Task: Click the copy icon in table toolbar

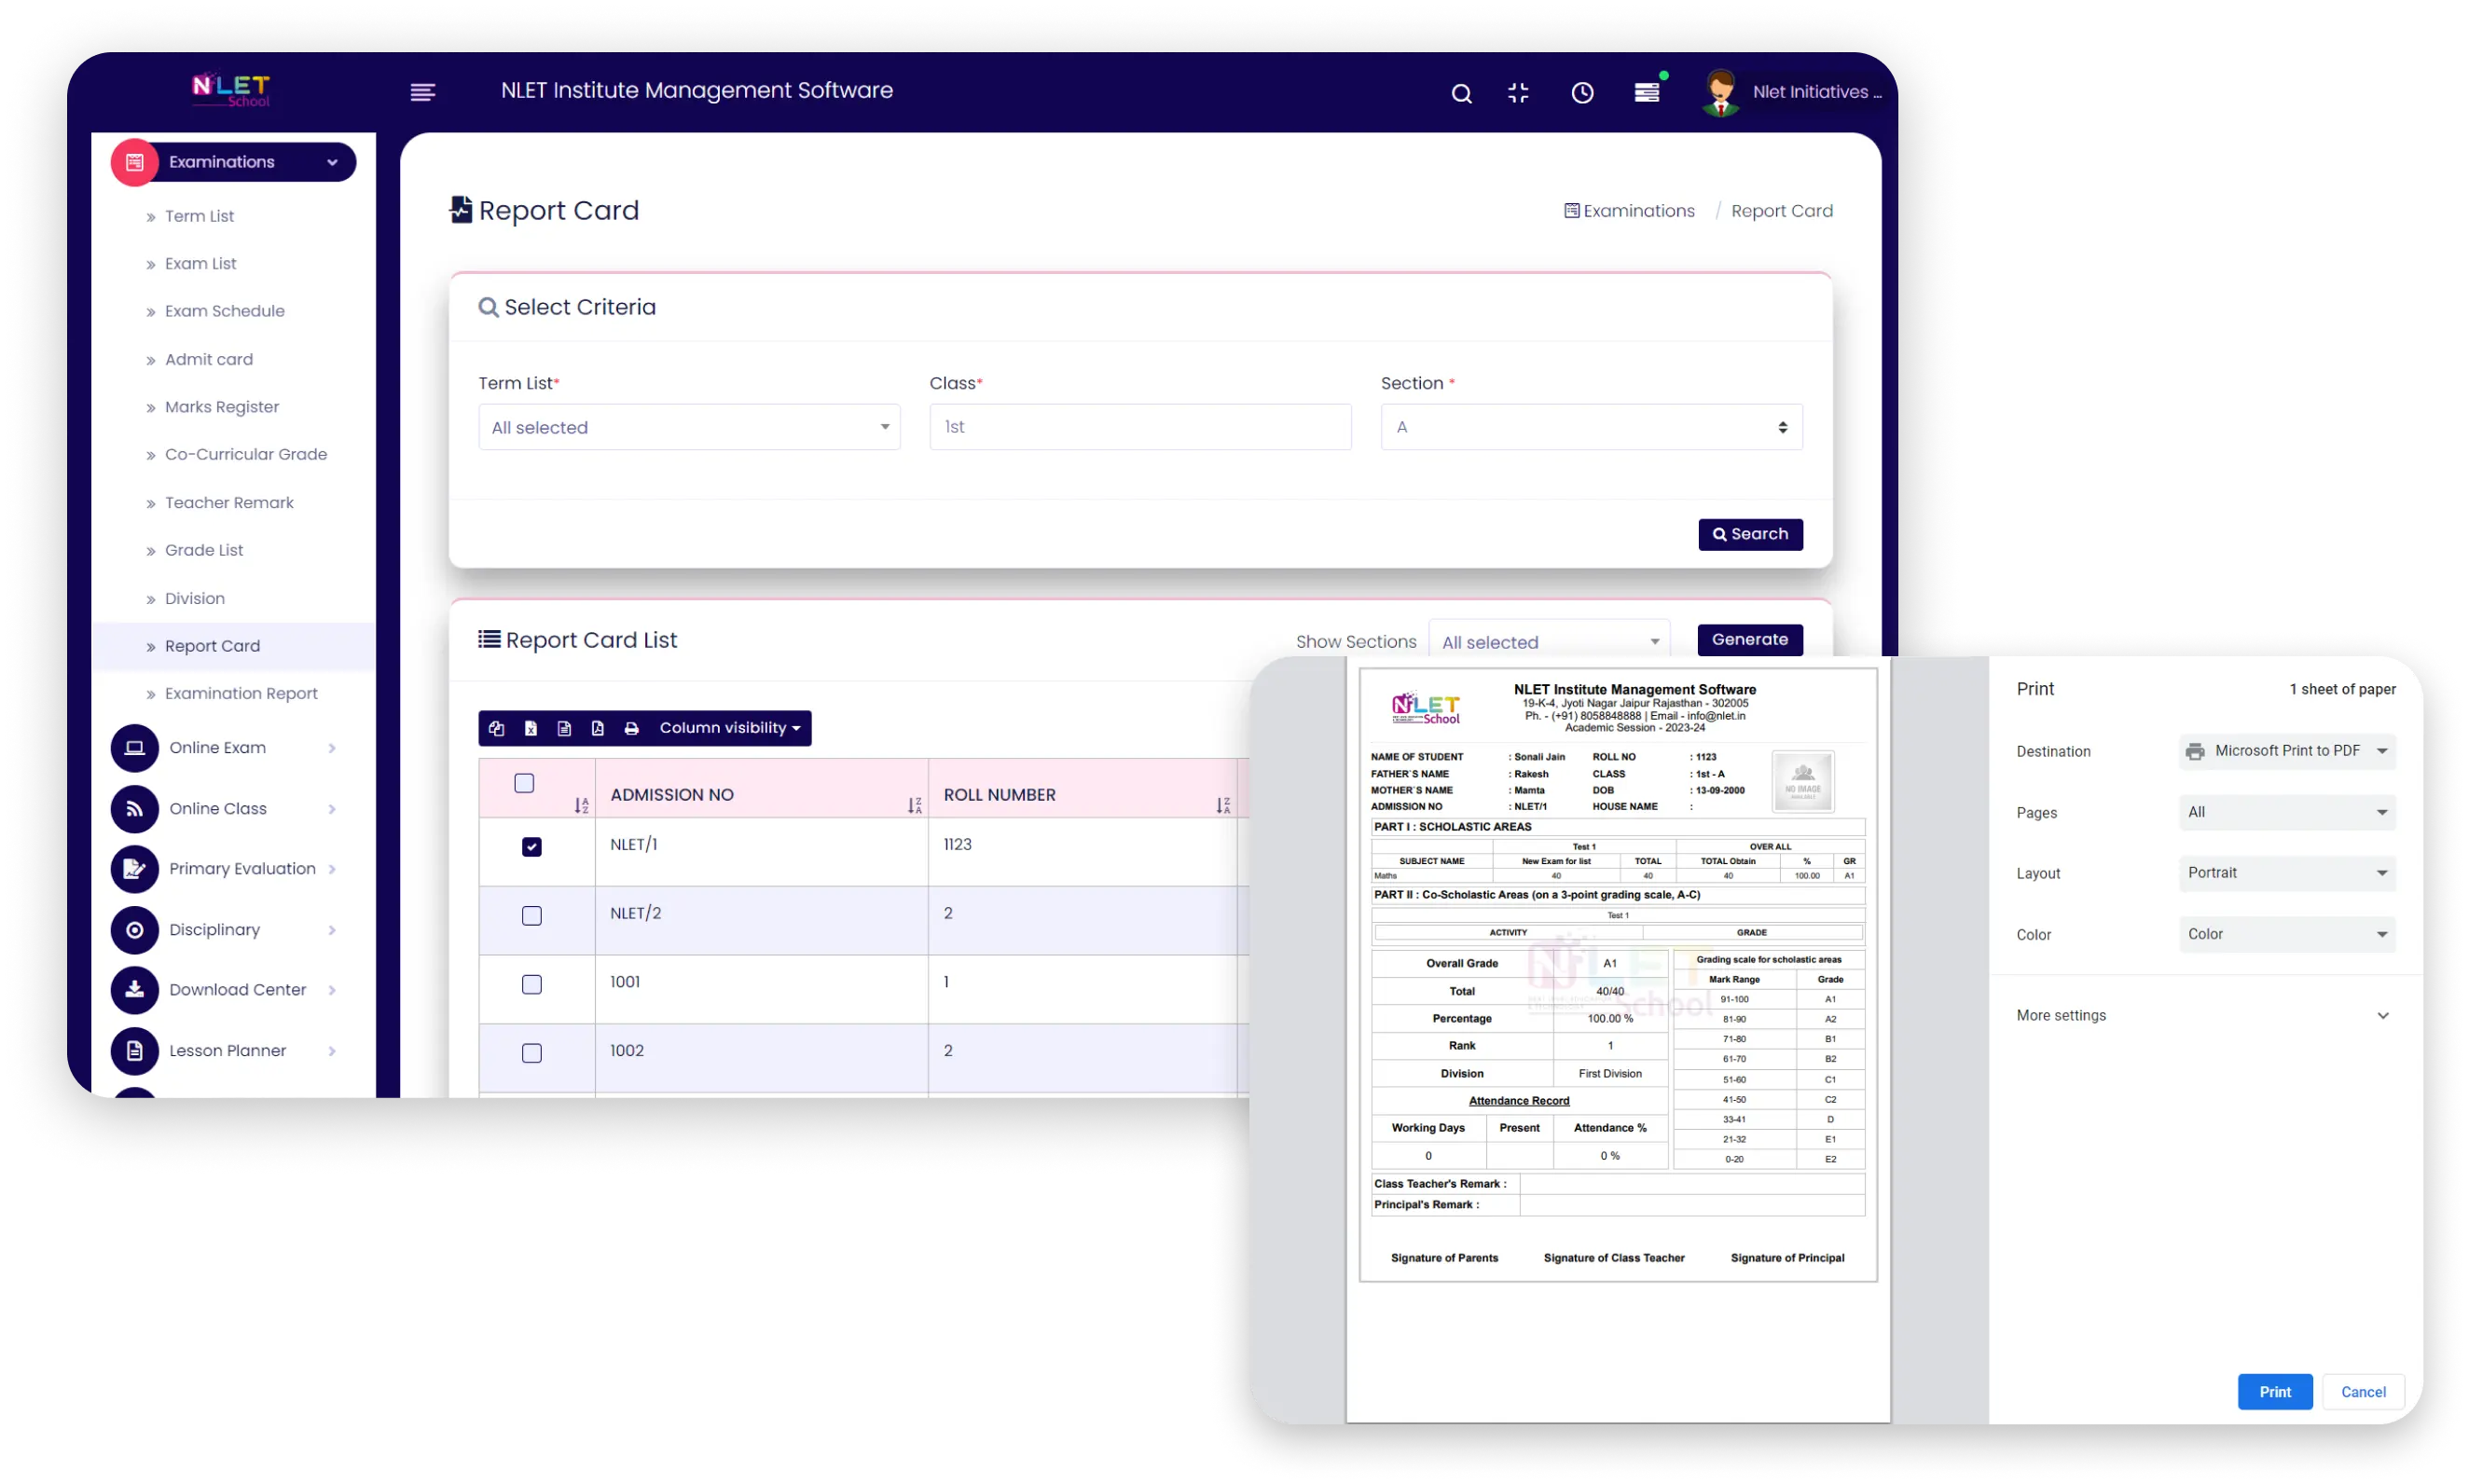Action: pos(496,728)
